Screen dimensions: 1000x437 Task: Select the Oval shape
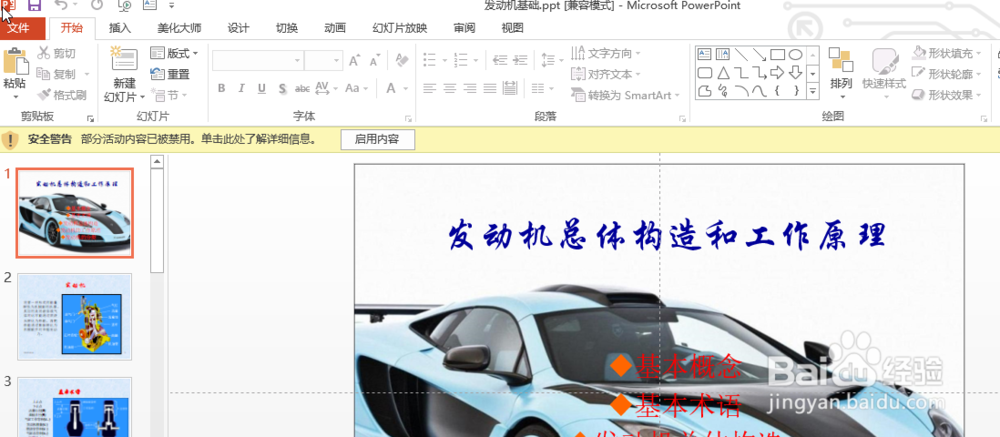795,54
